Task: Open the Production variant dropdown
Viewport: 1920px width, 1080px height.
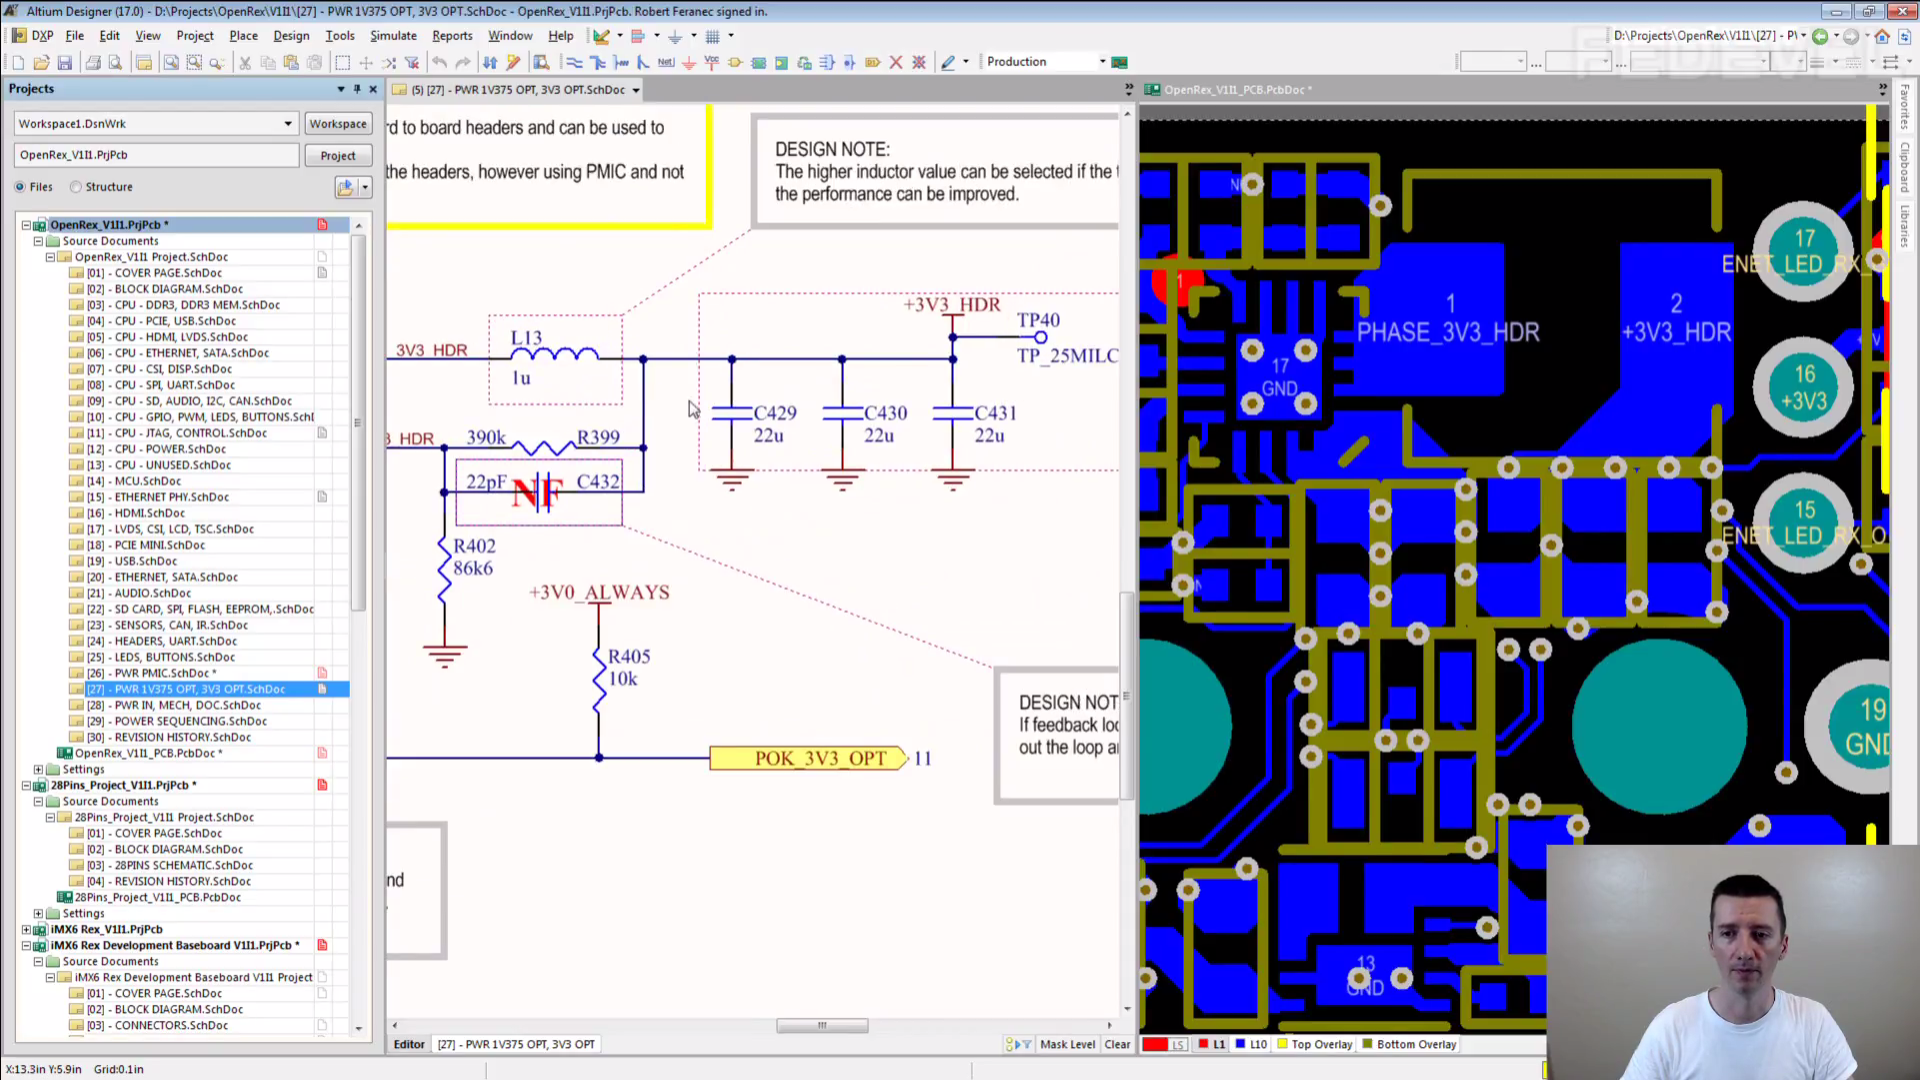Action: point(1102,62)
